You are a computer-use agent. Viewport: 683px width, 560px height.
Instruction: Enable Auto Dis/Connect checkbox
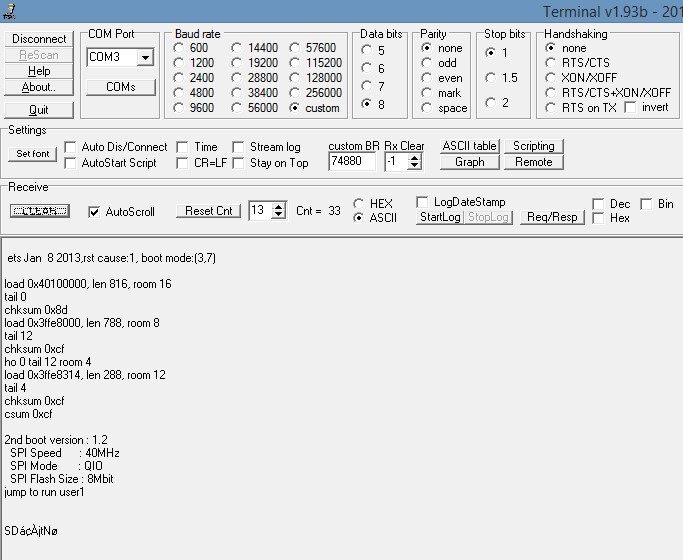70,147
